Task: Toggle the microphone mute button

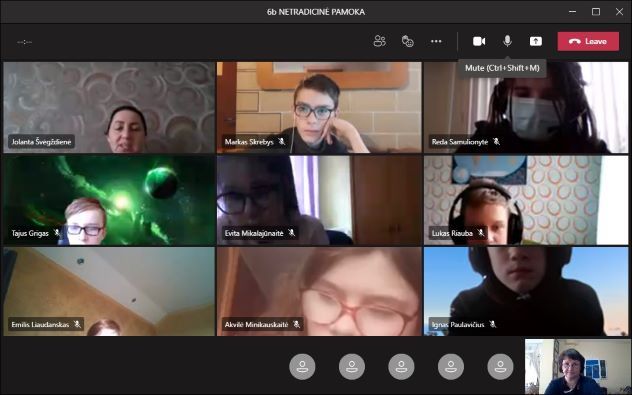Action: (x=507, y=41)
